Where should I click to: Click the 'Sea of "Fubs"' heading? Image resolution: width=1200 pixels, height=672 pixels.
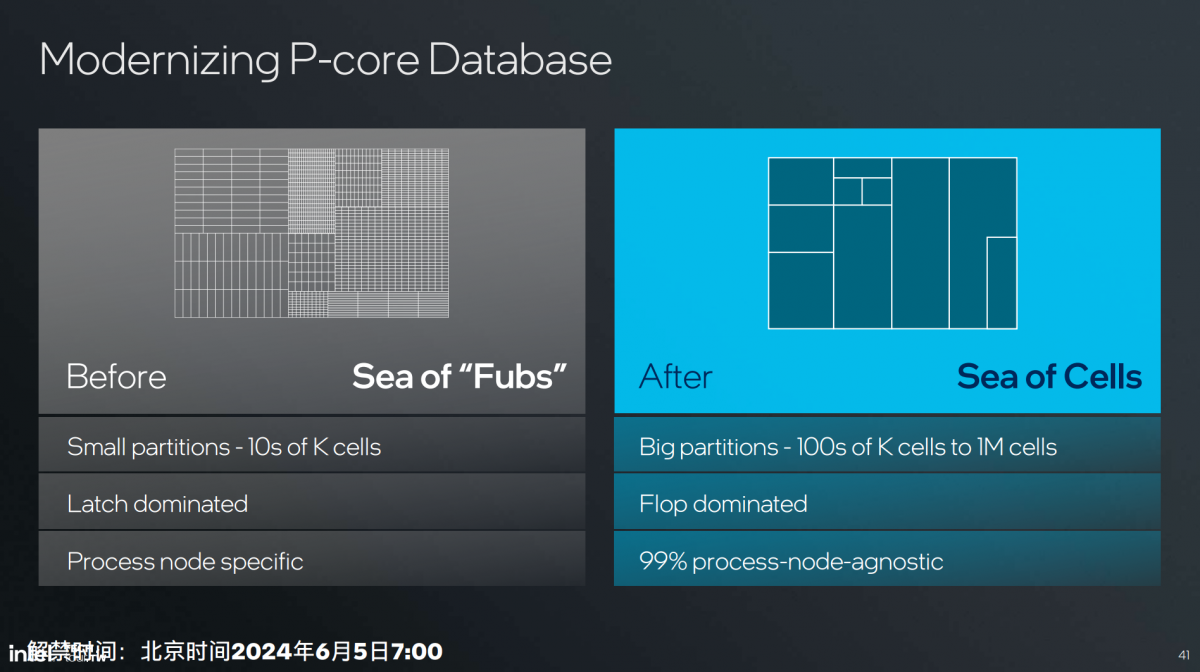[460, 377]
